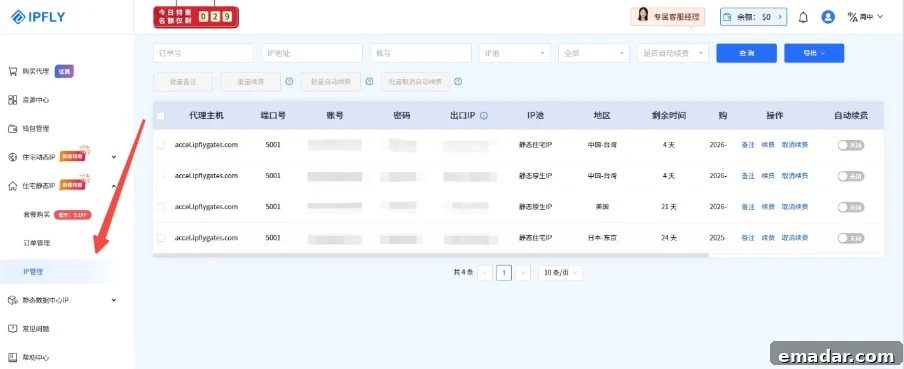Click the 常见问题 question icon
The image size is (904, 369).
[13, 329]
